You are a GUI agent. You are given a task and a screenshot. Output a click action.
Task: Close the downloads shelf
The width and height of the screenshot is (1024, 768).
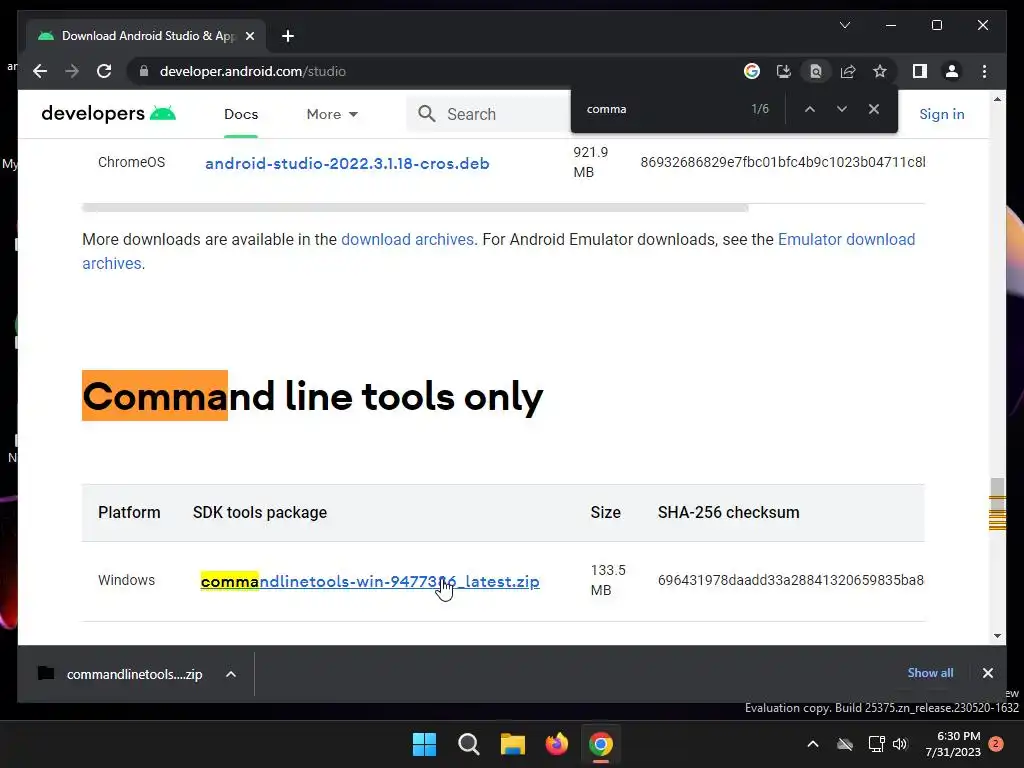987,673
